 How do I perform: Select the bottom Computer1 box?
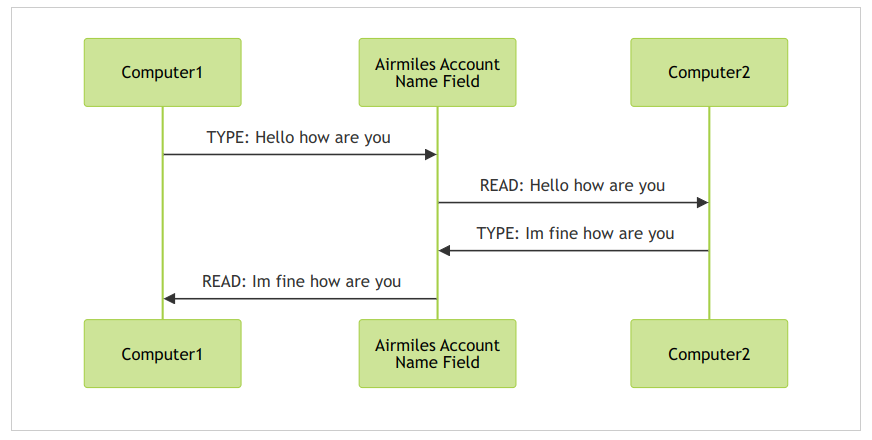point(162,354)
